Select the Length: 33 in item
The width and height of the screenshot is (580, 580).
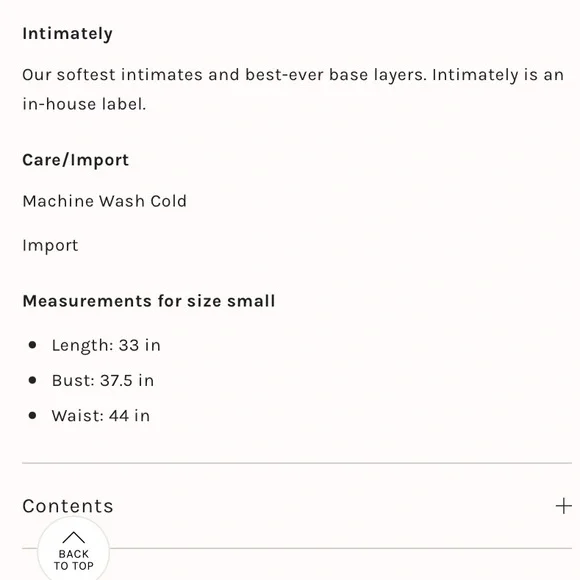point(106,345)
